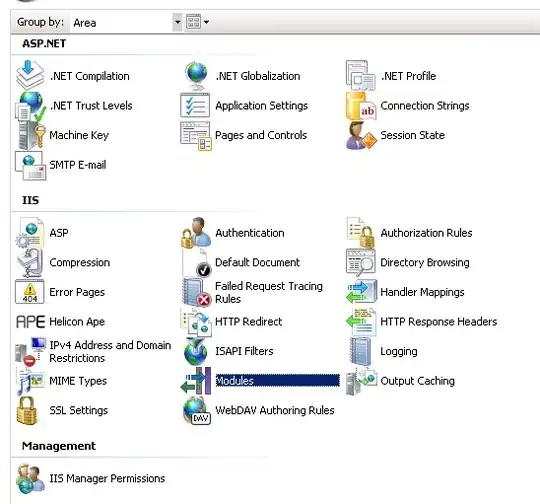The width and height of the screenshot is (540, 504).
Task: Collapse the IIS group header
Action: [30, 200]
